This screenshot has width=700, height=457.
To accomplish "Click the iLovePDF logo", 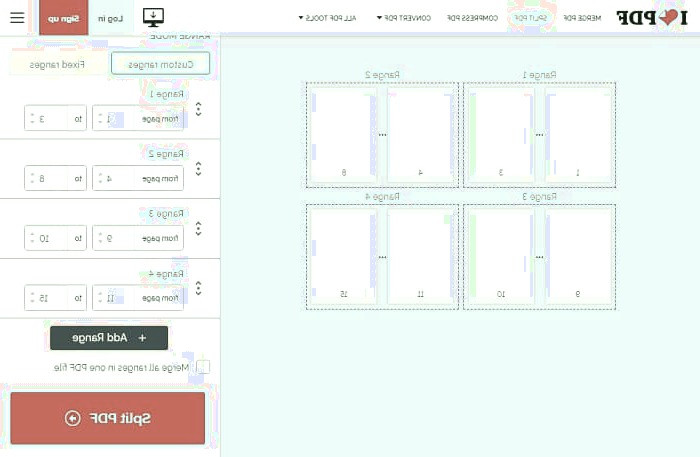I will point(651,17).
